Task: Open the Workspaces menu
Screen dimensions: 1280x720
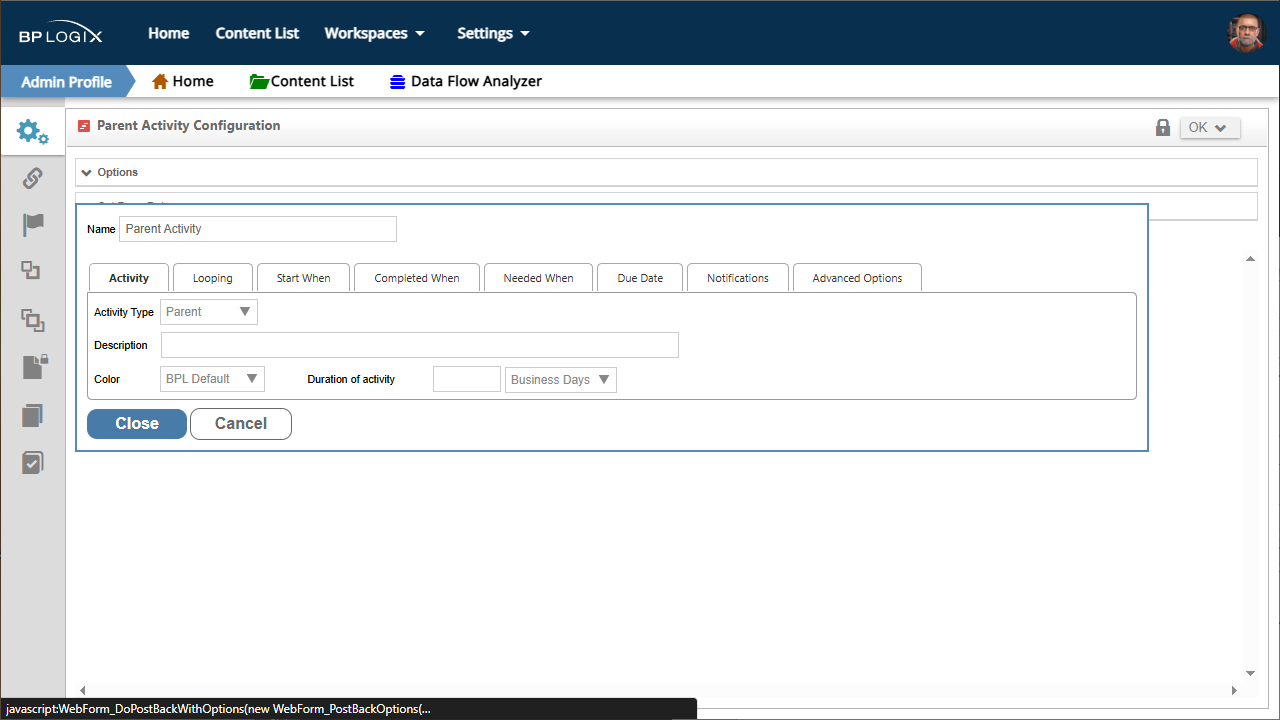Action: (x=375, y=33)
